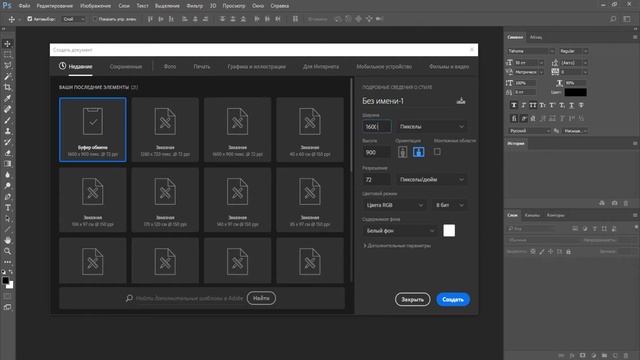Enable the artboards checkbox in the dialog
Viewport: 640px width, 360px height.
point(437,152)
